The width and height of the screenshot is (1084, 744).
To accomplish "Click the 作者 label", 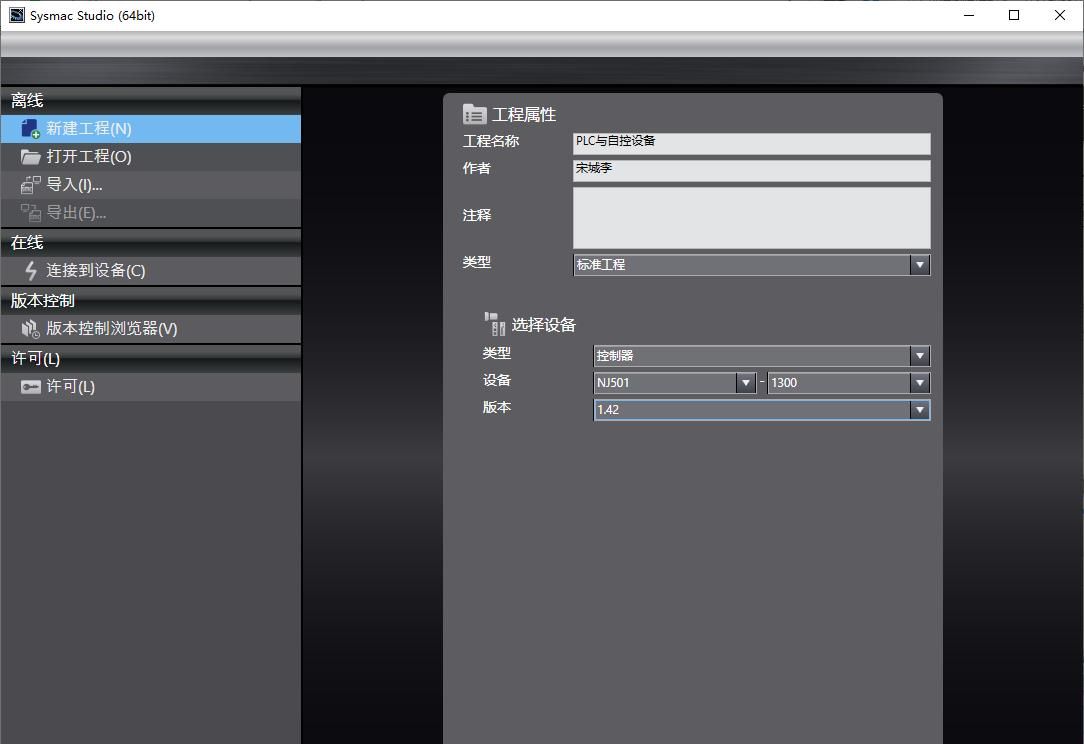I will point(476,168).
